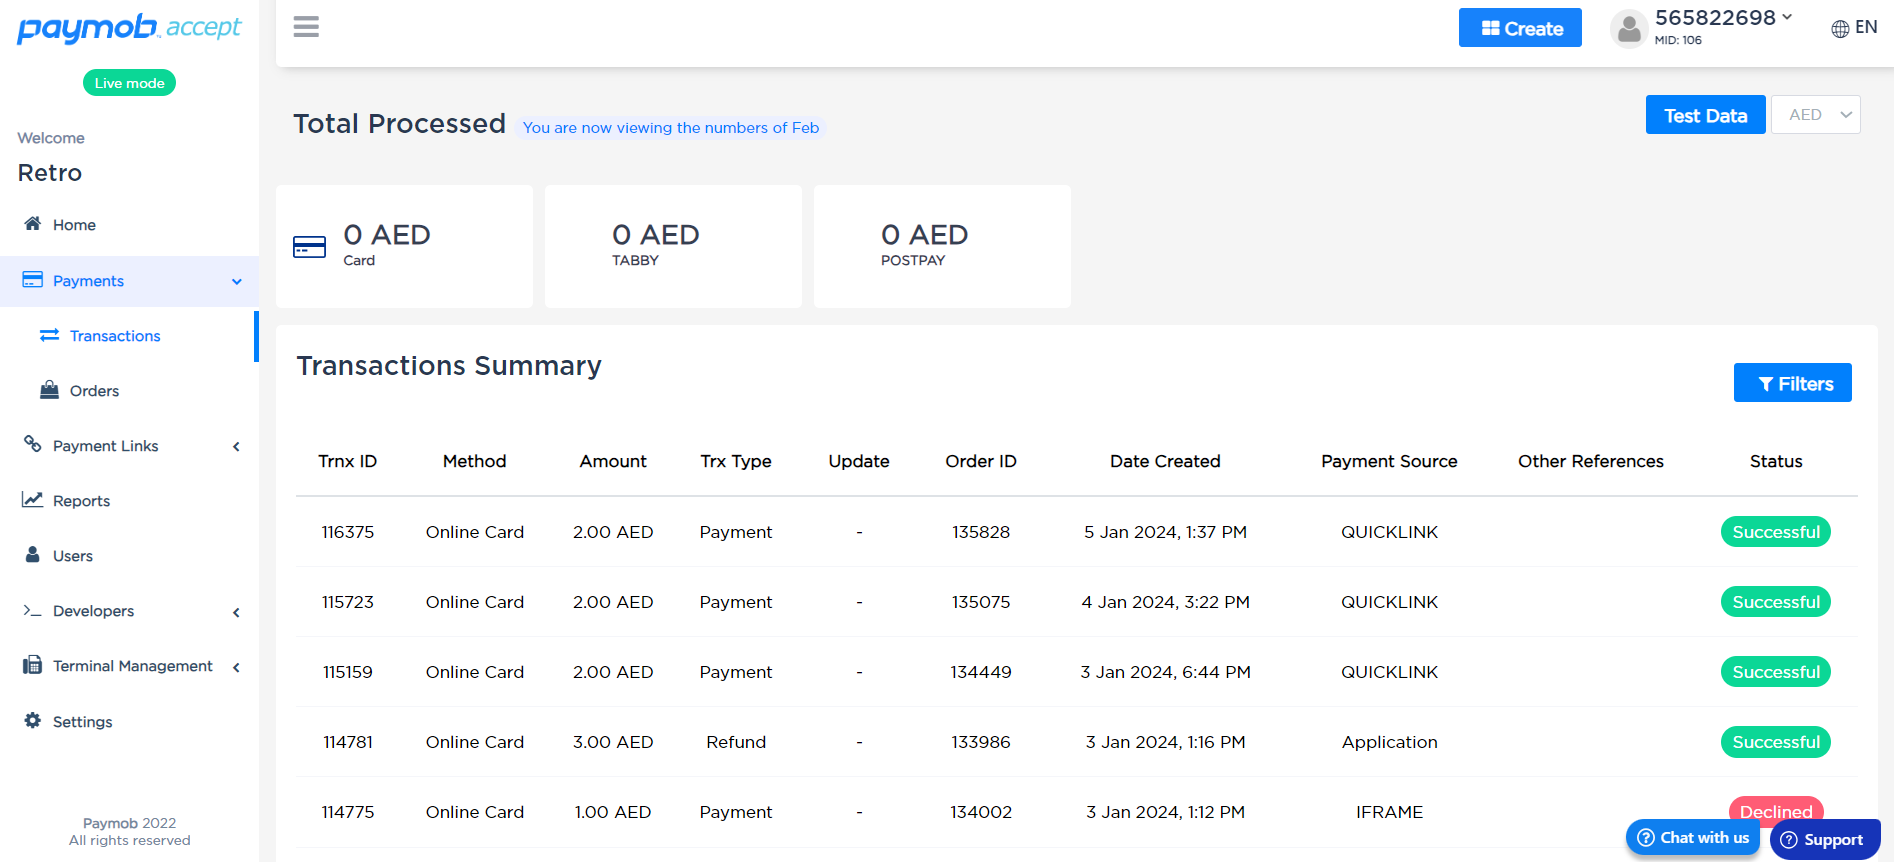The width and height of the screenshot is (1894, 862).
Task: Click the credit card icon in Card tile
Action: click(x=309, y=247)
